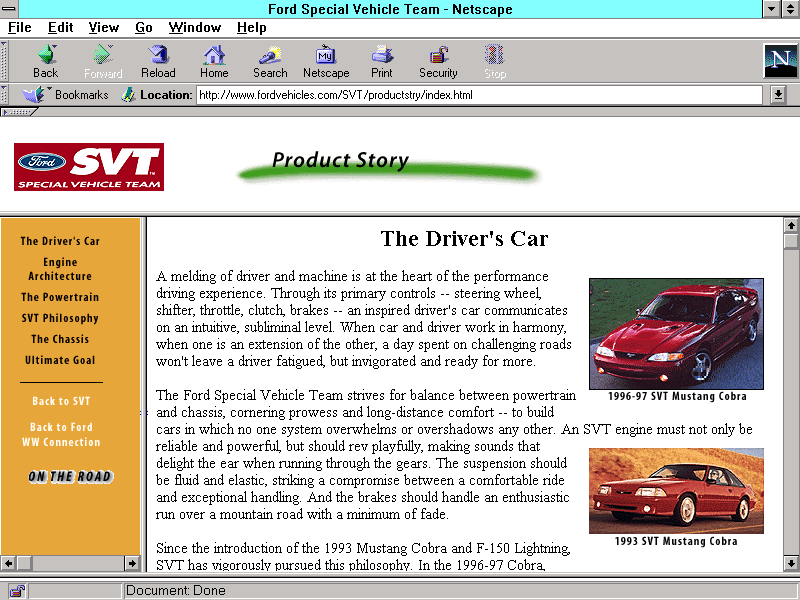Go to The Powertrain section

(60, 297)
